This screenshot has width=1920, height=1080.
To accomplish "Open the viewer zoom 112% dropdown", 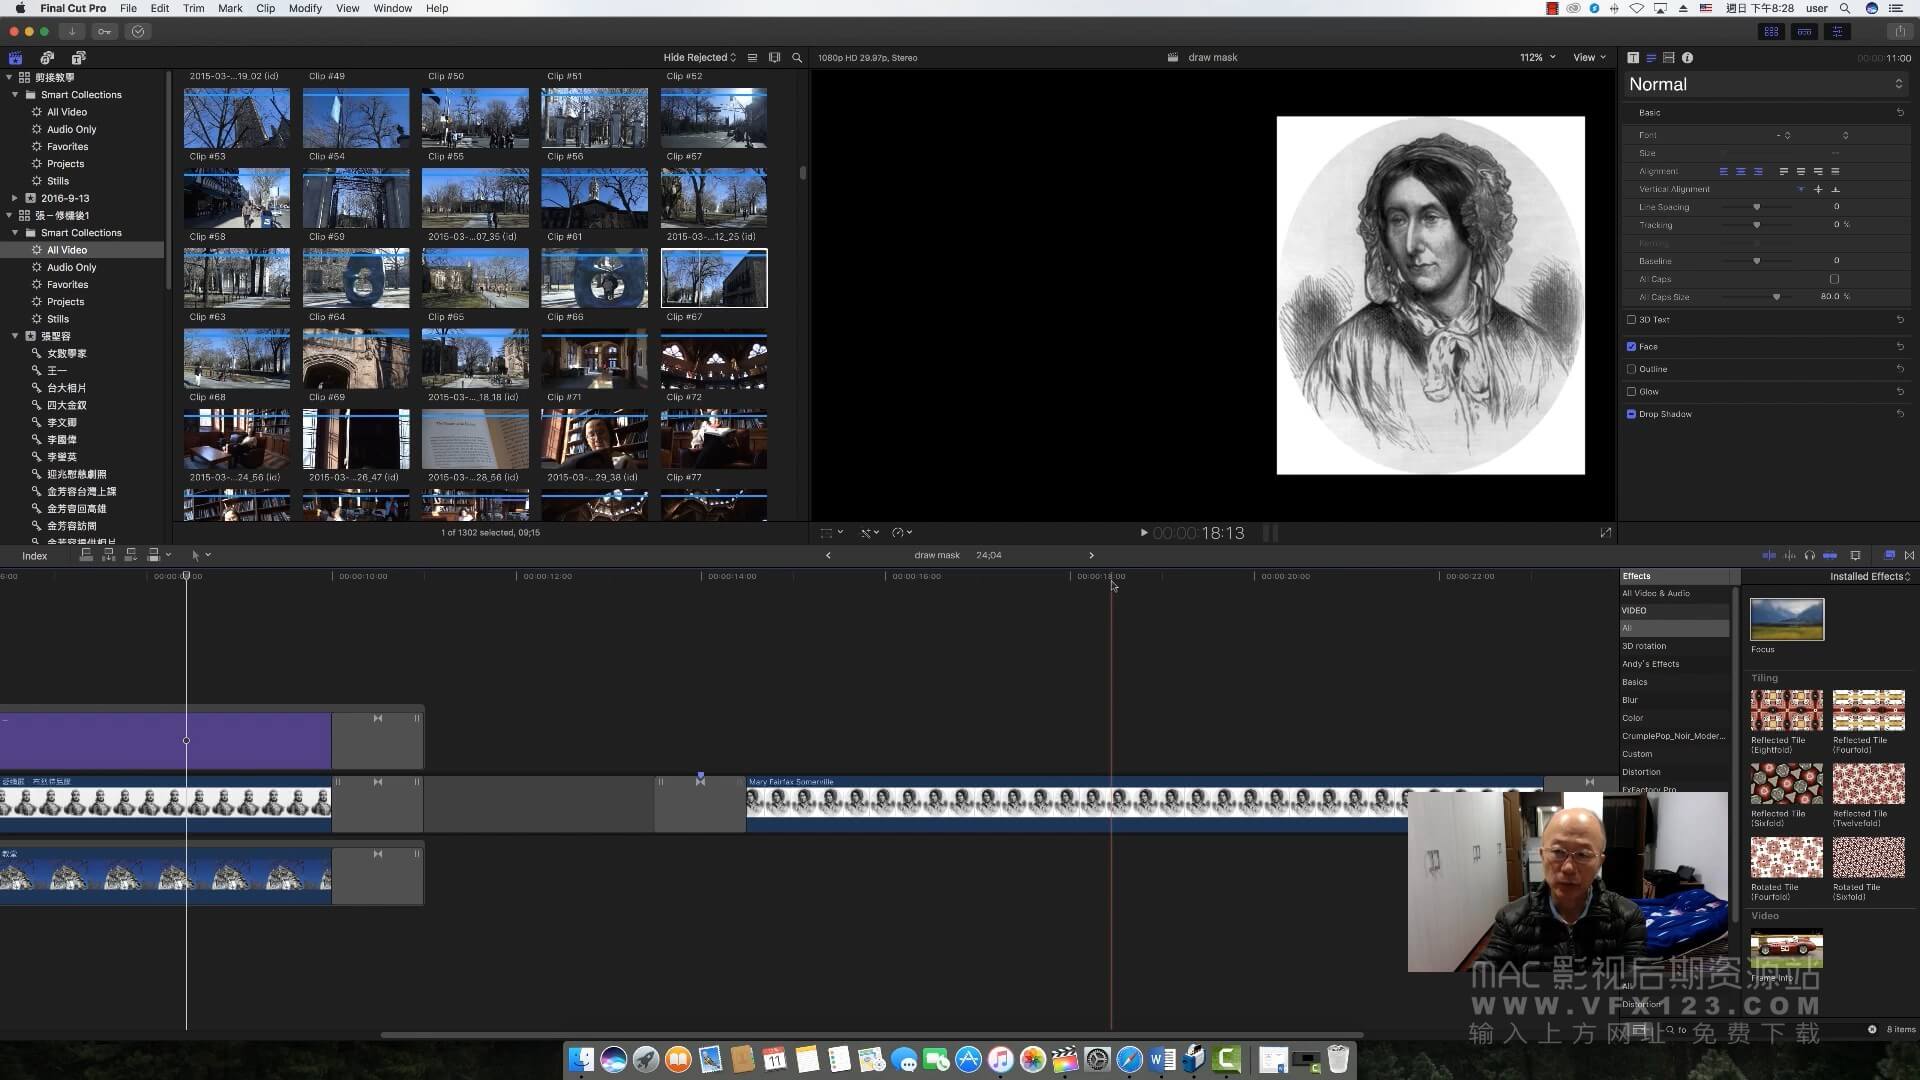I will 1538,58.
